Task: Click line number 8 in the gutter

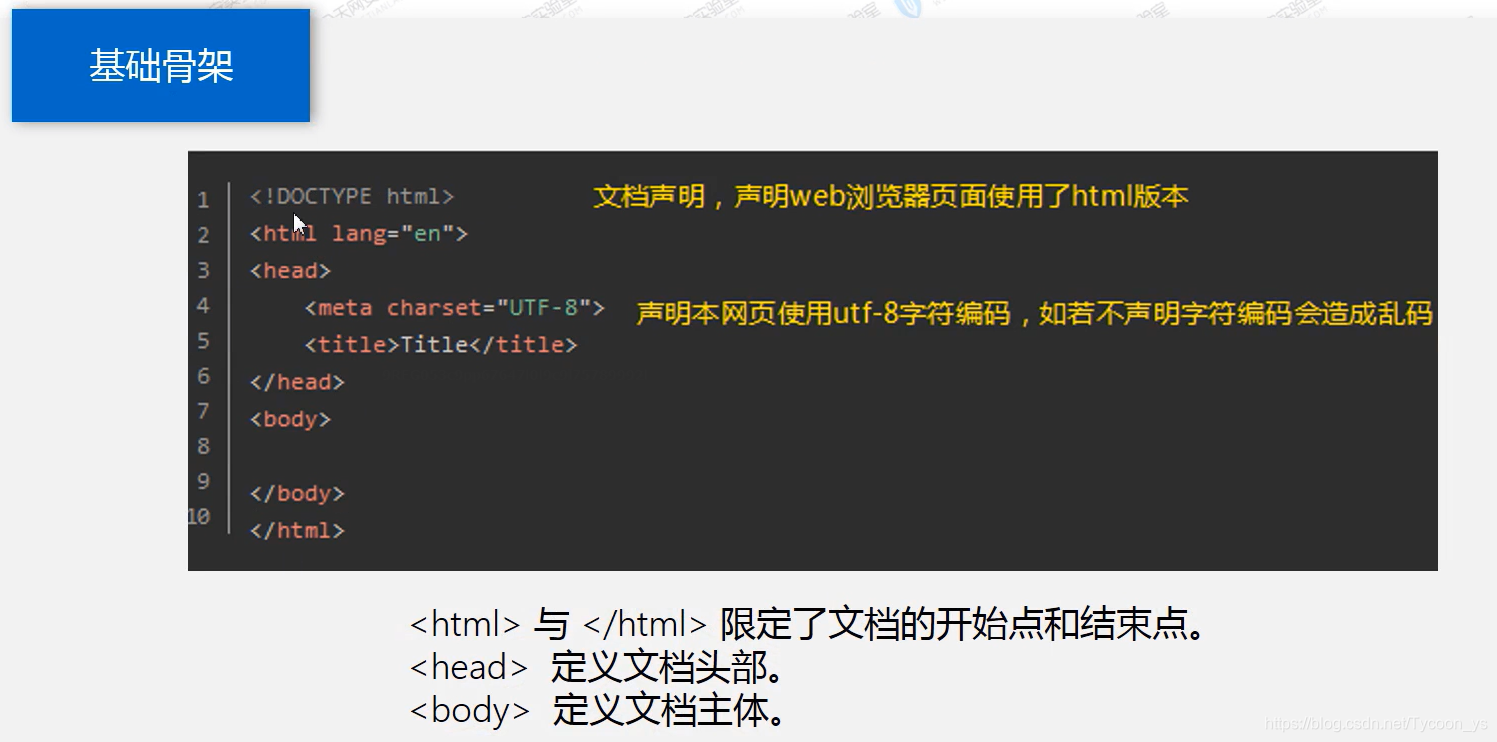Action: pyautogui.click(x=203, y=446)
